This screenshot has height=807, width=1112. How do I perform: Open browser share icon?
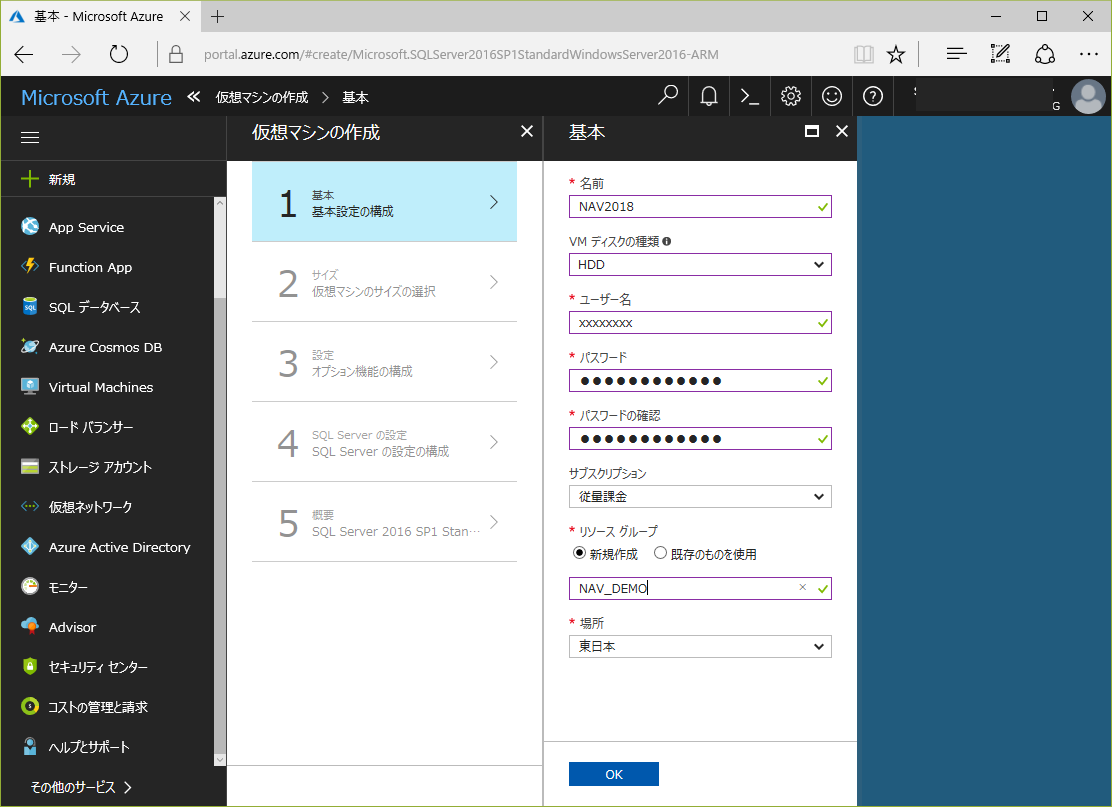coord(1045,55)
